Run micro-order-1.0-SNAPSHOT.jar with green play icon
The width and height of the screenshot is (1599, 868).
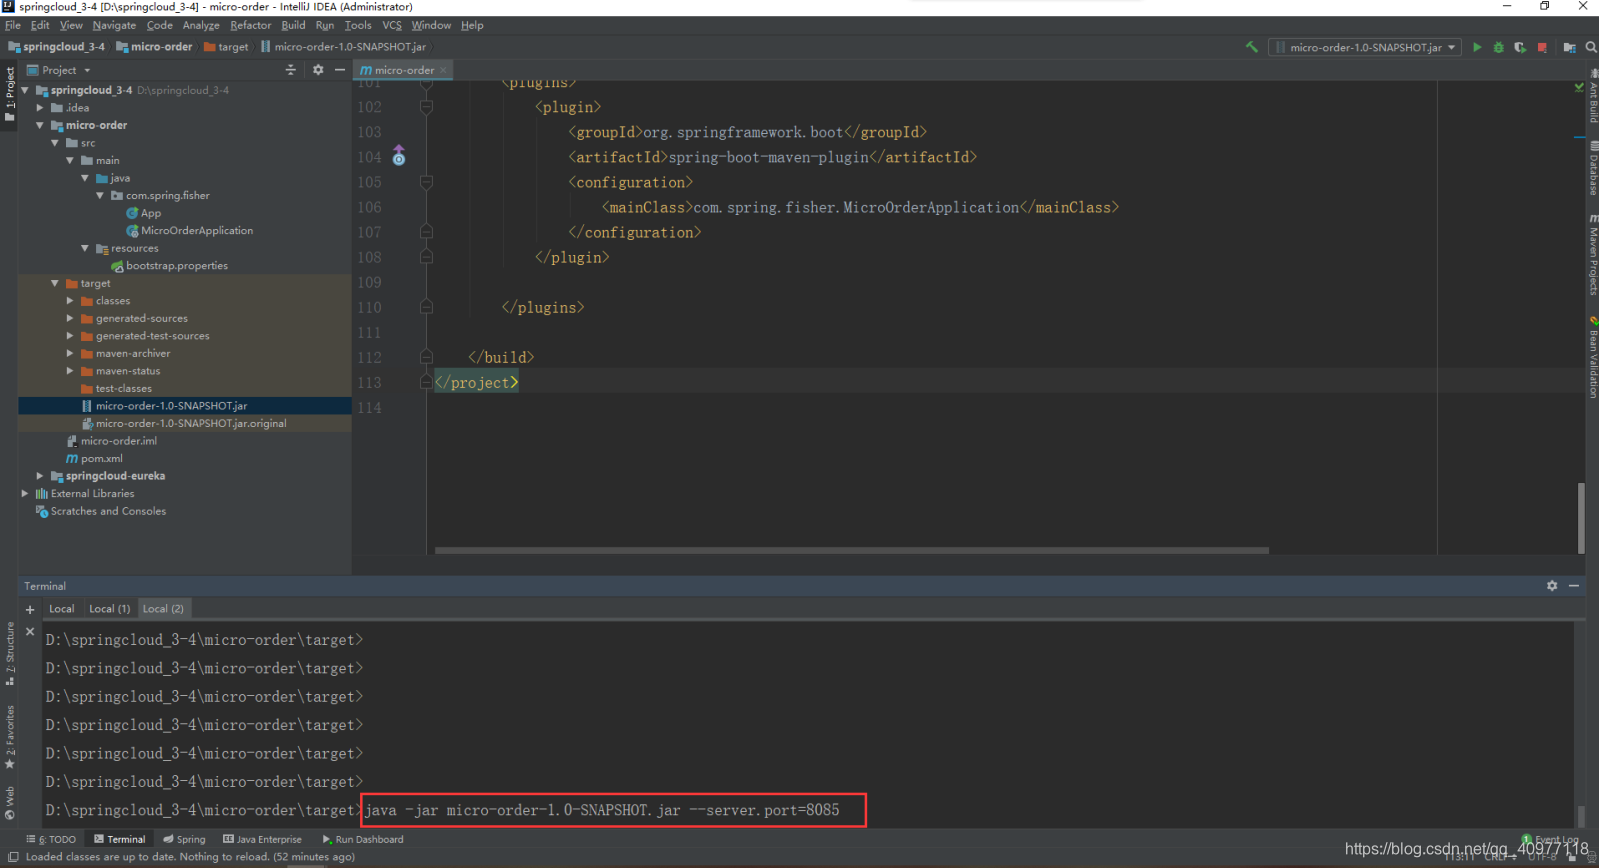1477,47
